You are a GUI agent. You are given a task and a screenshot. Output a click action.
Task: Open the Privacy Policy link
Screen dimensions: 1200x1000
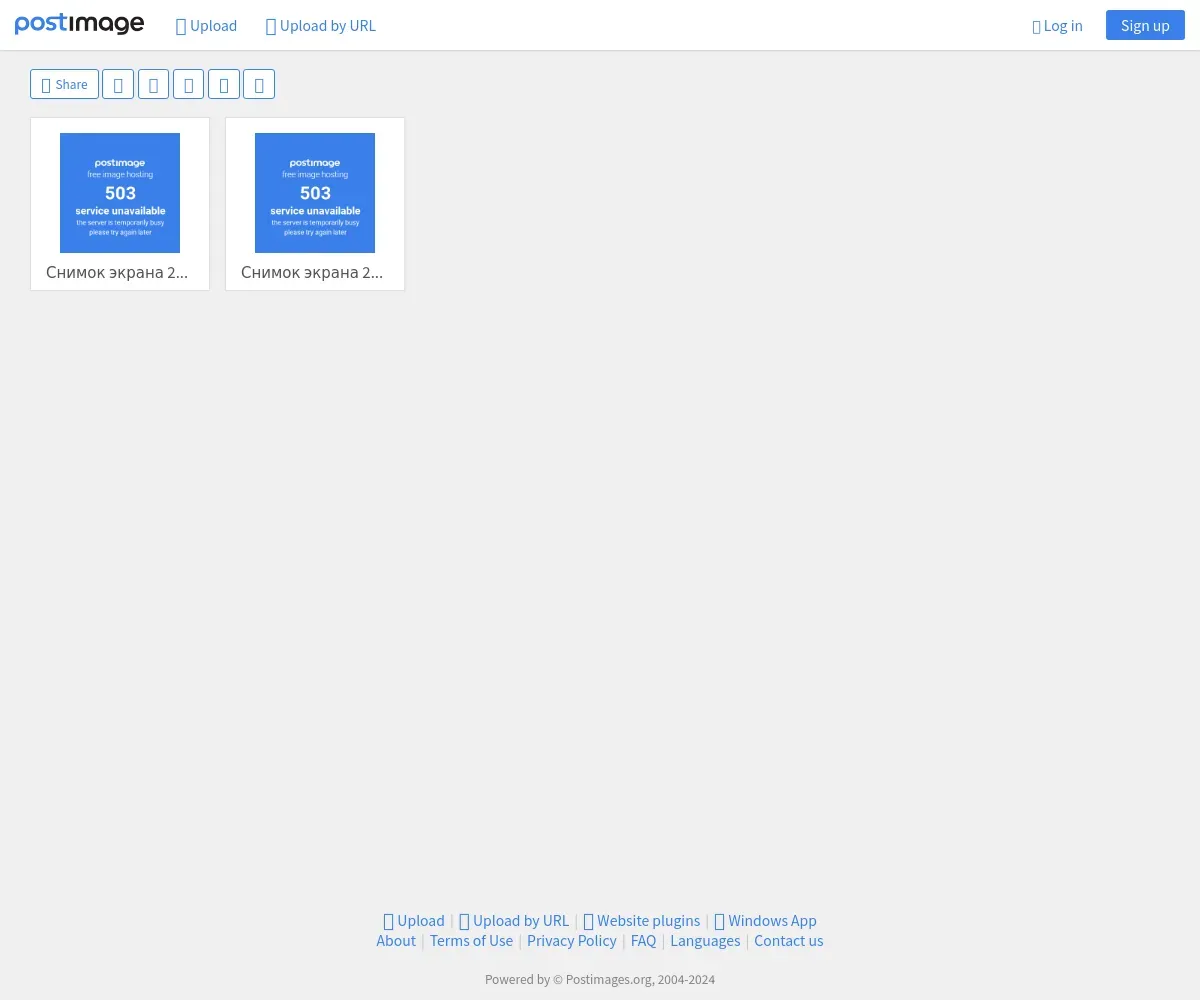point(572,941)
